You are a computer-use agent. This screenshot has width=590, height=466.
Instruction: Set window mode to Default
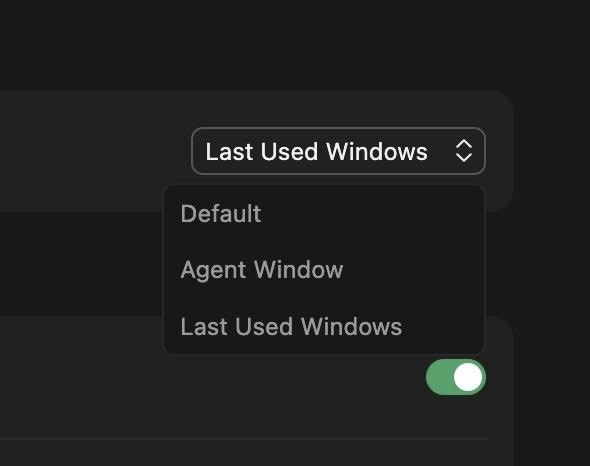coord(324,213)
